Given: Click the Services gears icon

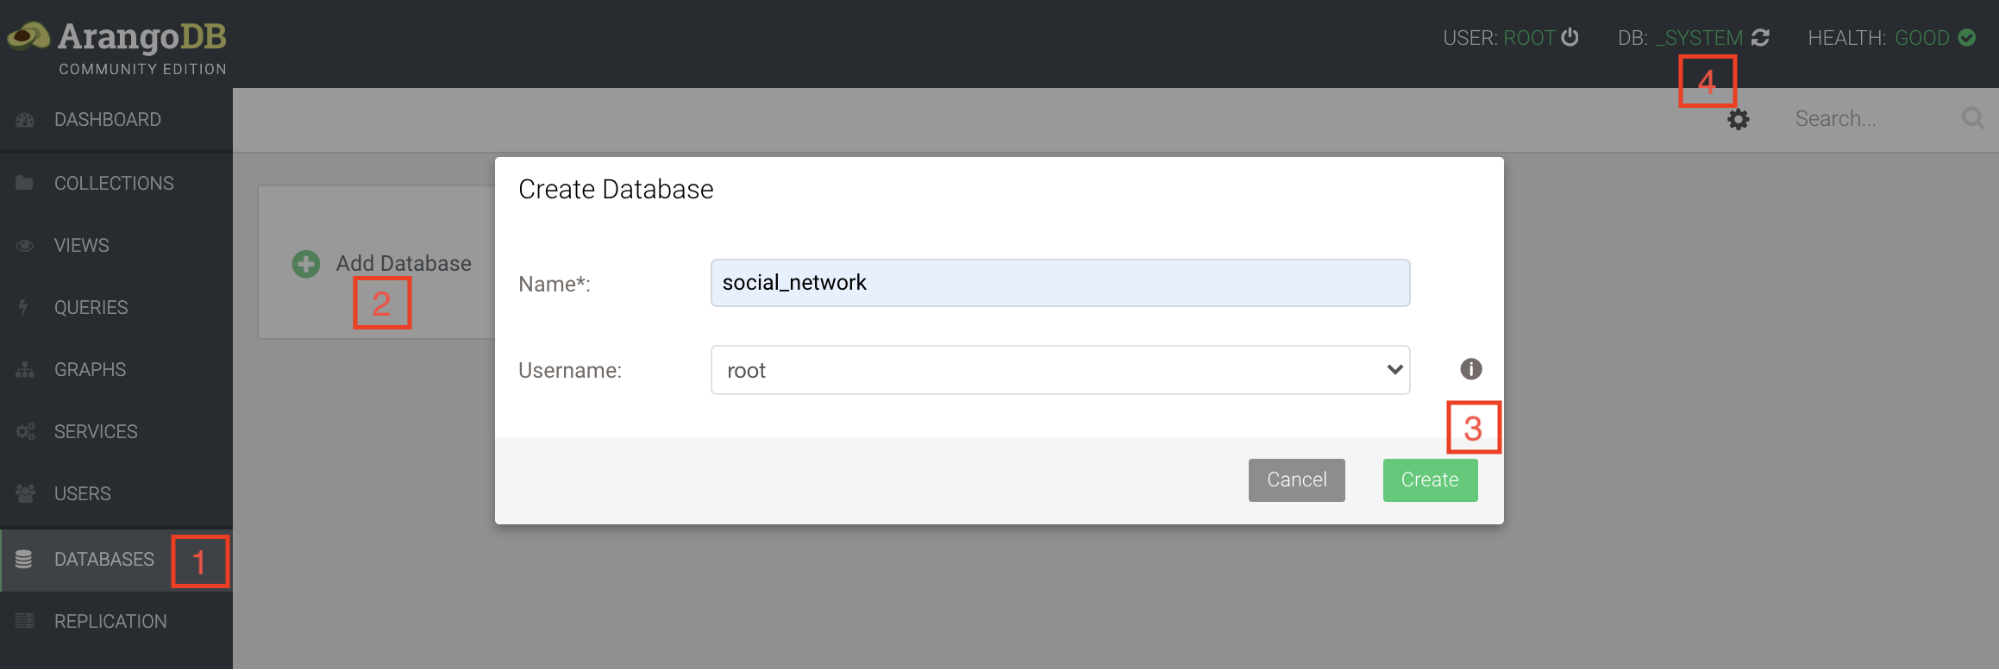Looking at the screenshot, I should (25, 431).
